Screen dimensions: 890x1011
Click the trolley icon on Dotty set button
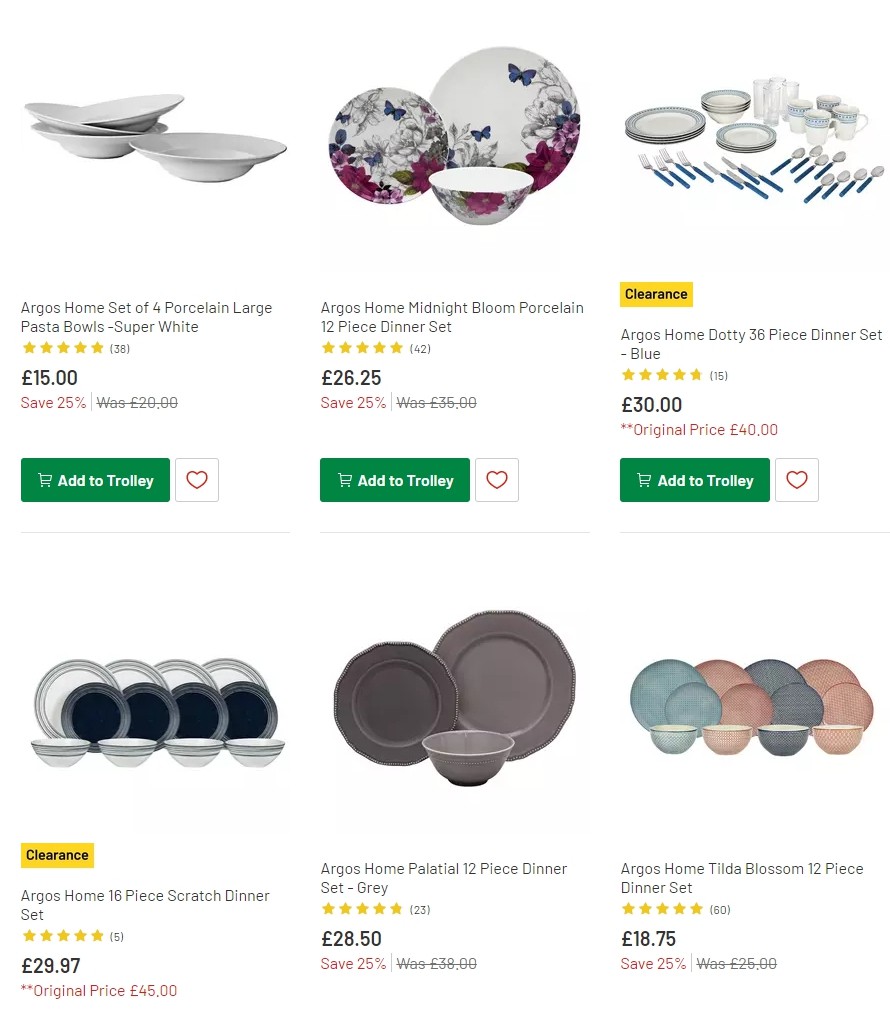click(x=643, y=480)
